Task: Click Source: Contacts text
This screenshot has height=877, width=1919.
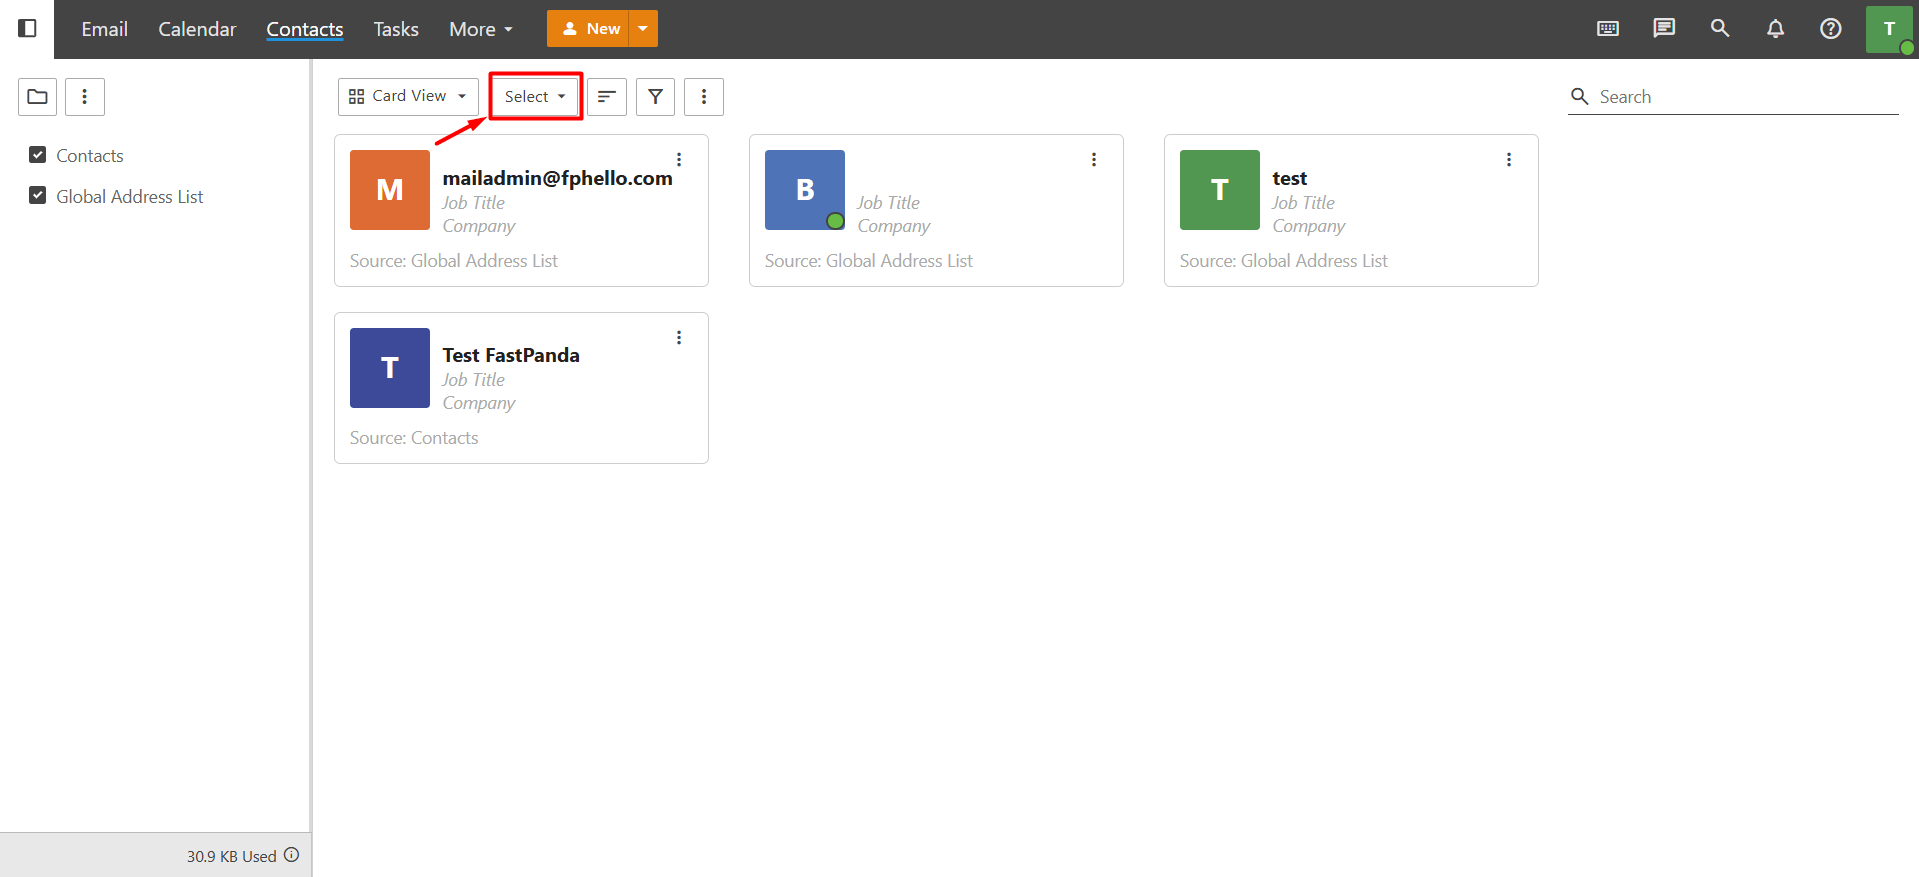Action: (x=414, y=438)
